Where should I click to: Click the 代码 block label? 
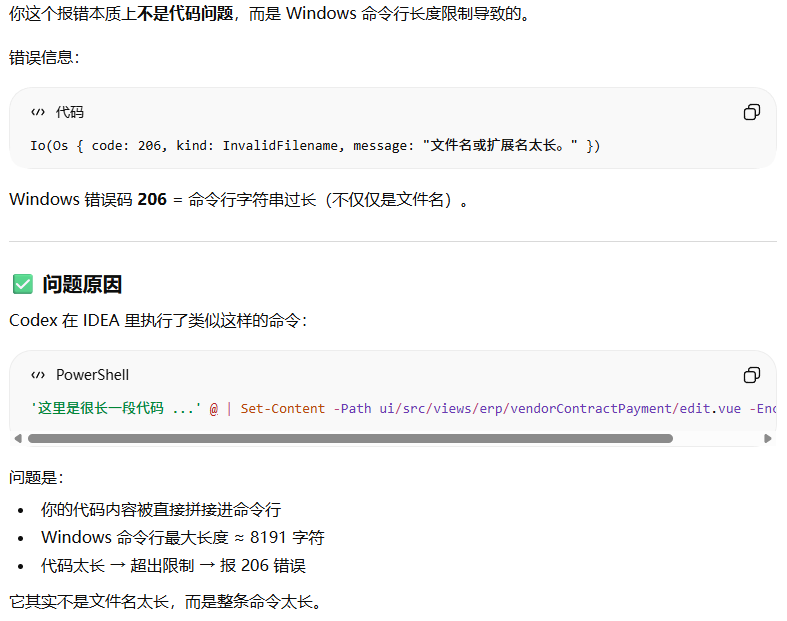point(70,112)
